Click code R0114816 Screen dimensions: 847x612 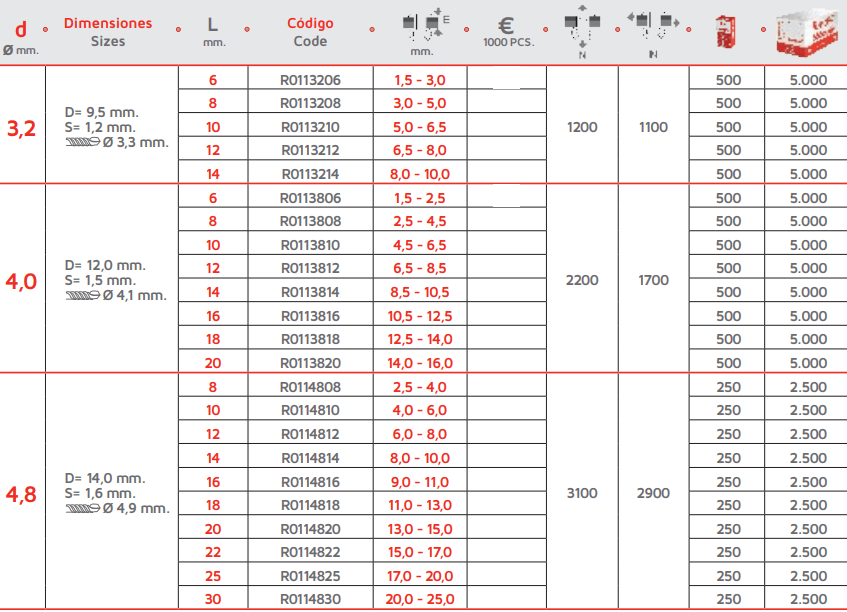point(310,481)
